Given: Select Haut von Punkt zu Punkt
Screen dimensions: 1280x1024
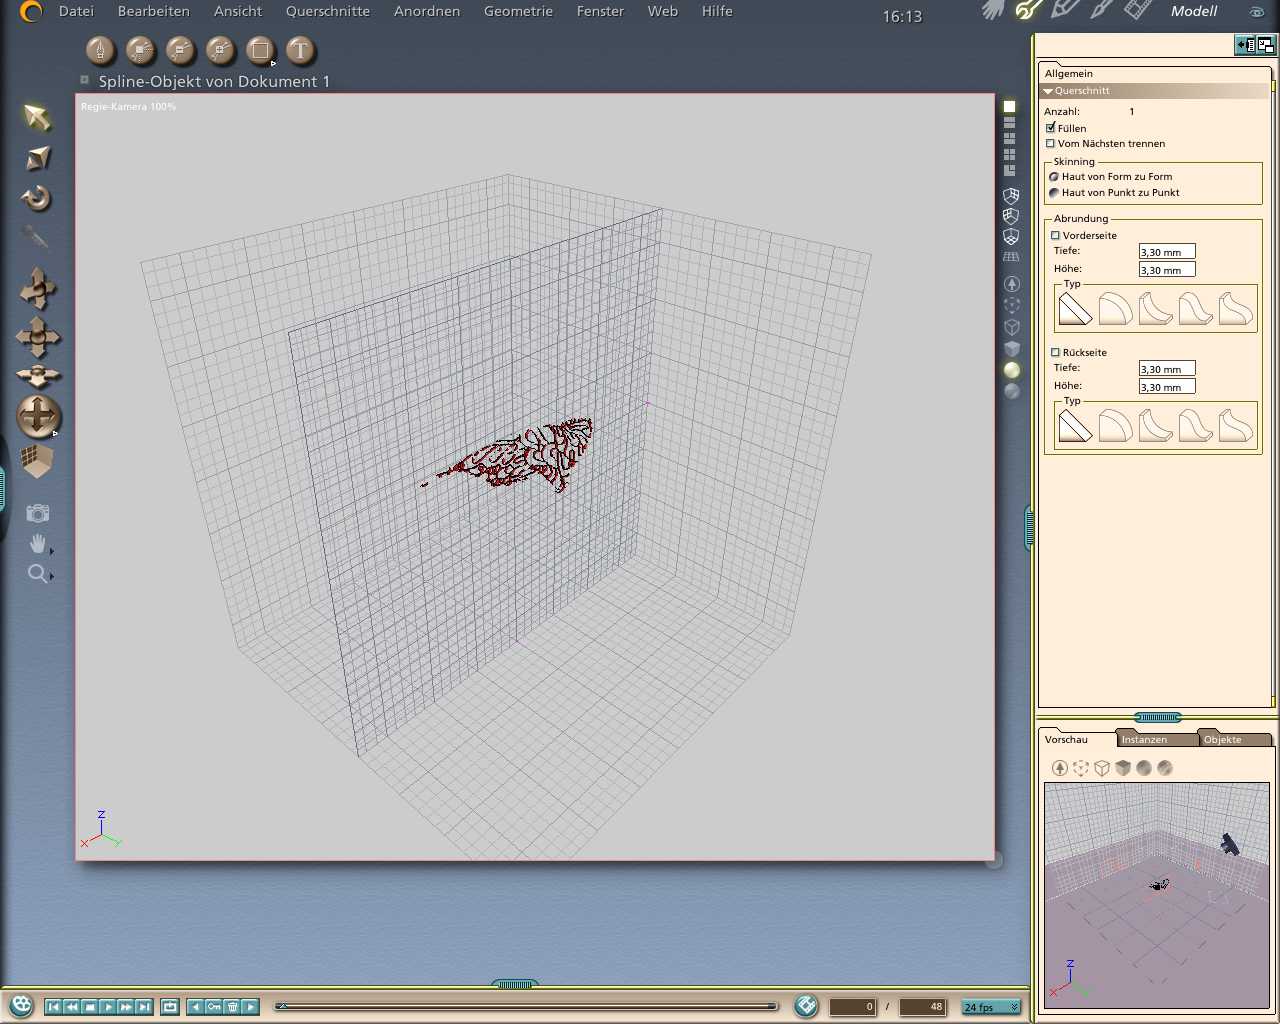Looking at the screenshot, I should pyautogui.click(x=1054, y=193).
